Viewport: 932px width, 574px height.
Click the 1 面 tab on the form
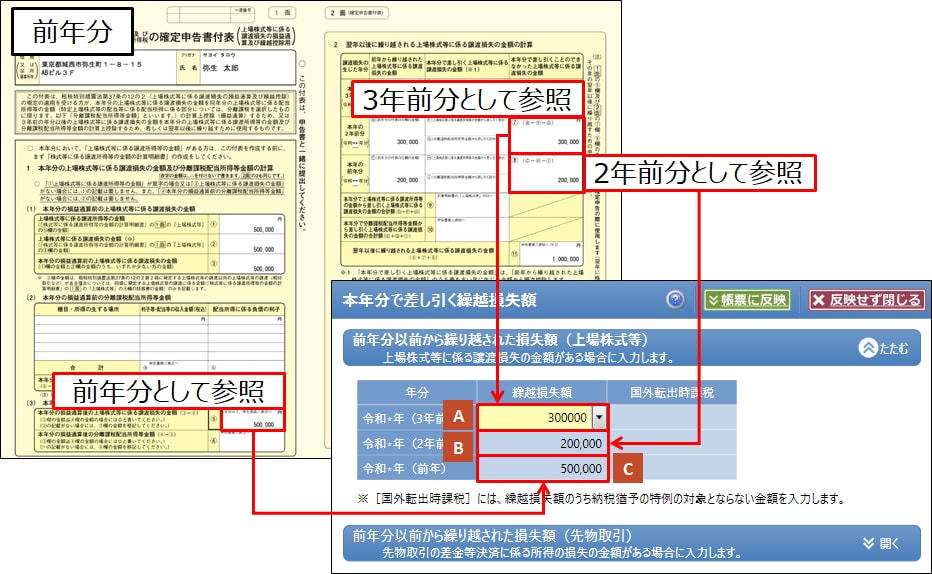282,12
